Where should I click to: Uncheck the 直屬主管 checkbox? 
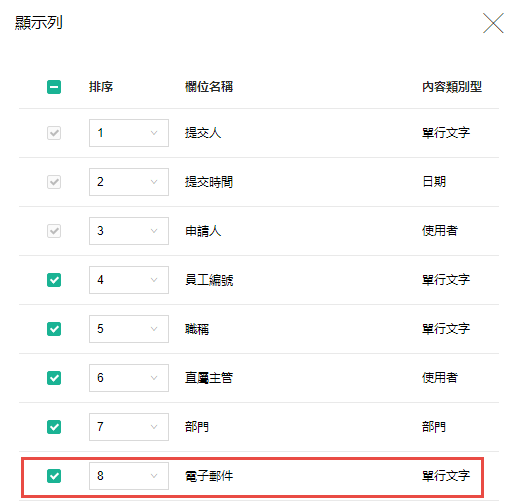[x=54, y=378]
